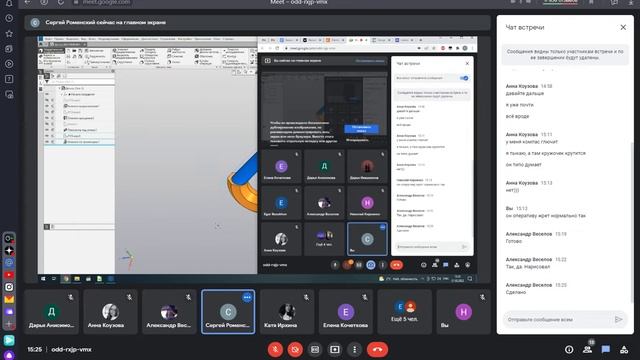
Task: Select the Дарья Анисимова participant tile
Action: (51, 312)
